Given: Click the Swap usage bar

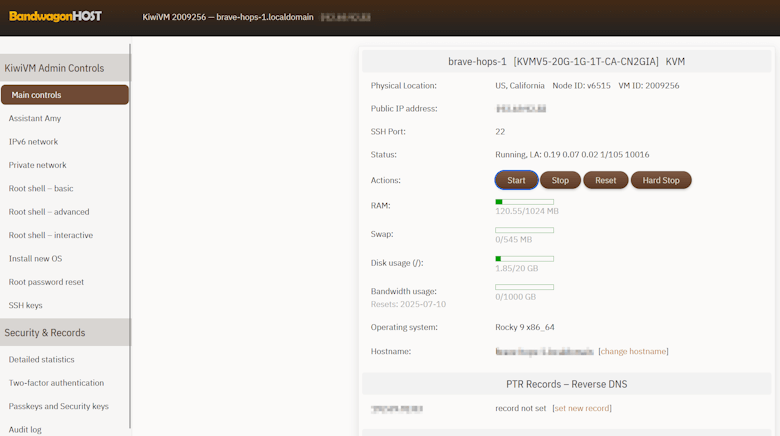Looking at the screenshot, I should coord(524,230).
